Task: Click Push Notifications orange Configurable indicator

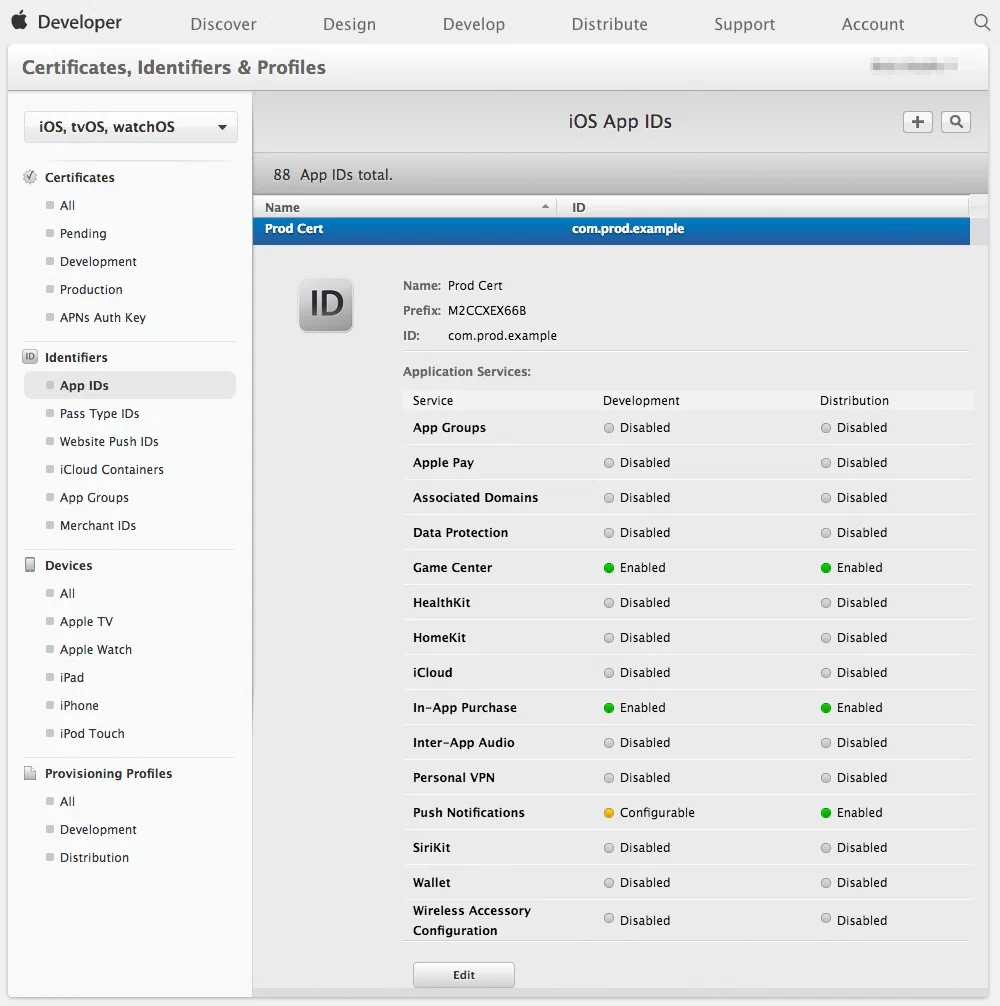Action: tap(608, 813)
